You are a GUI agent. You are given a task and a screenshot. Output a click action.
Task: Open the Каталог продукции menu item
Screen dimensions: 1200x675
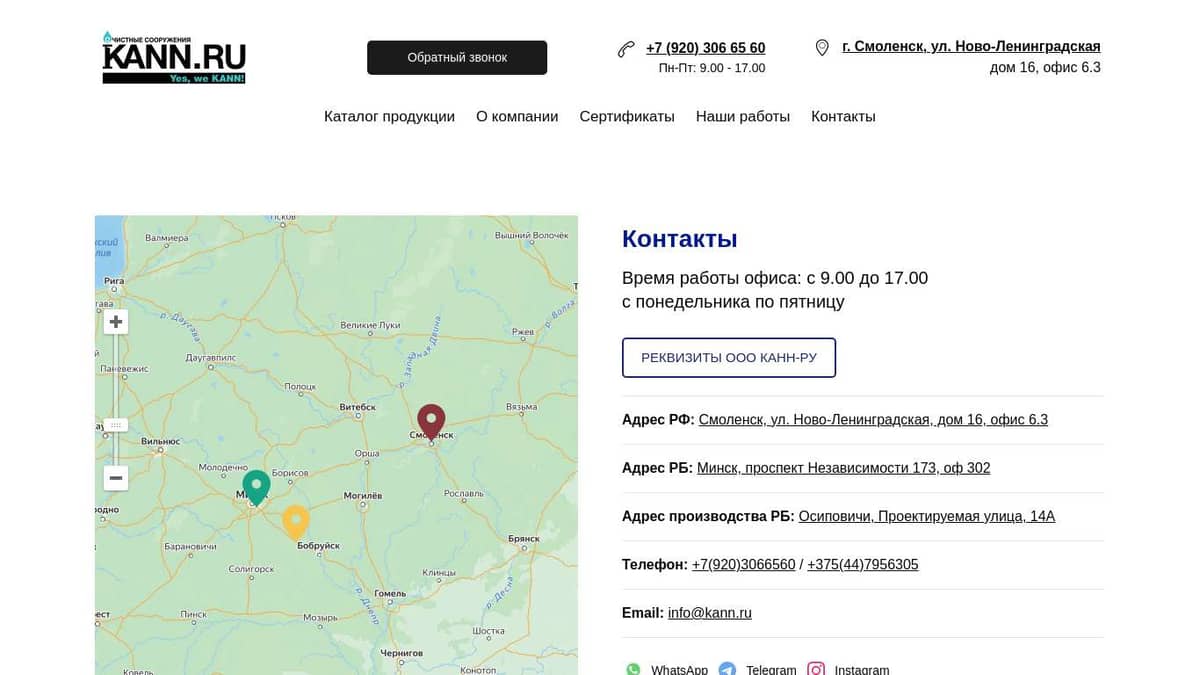[x=389, y=116]
